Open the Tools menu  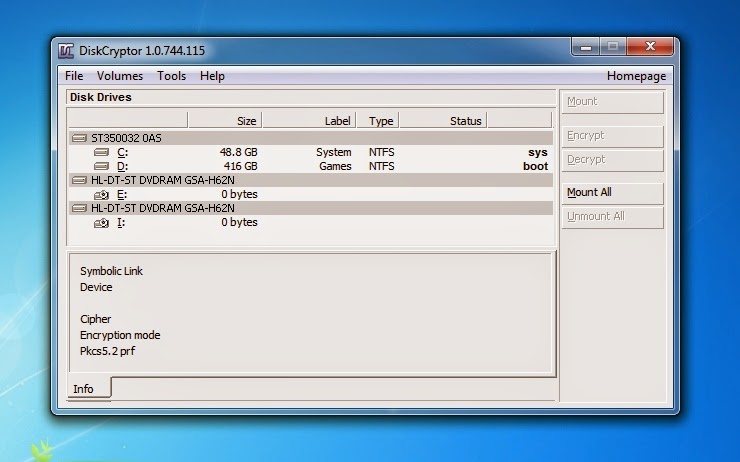[171, 76]
